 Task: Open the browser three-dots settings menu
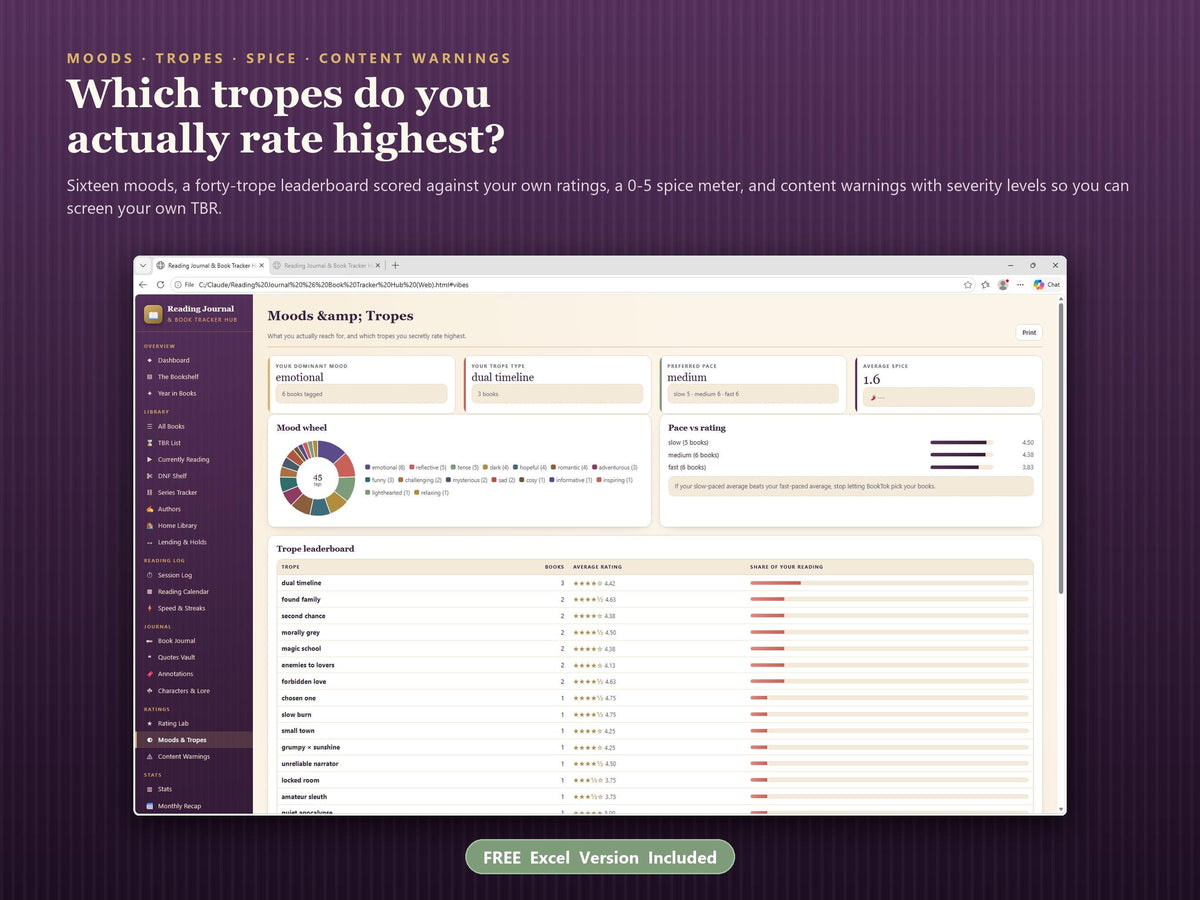[x=1020, y=285]
